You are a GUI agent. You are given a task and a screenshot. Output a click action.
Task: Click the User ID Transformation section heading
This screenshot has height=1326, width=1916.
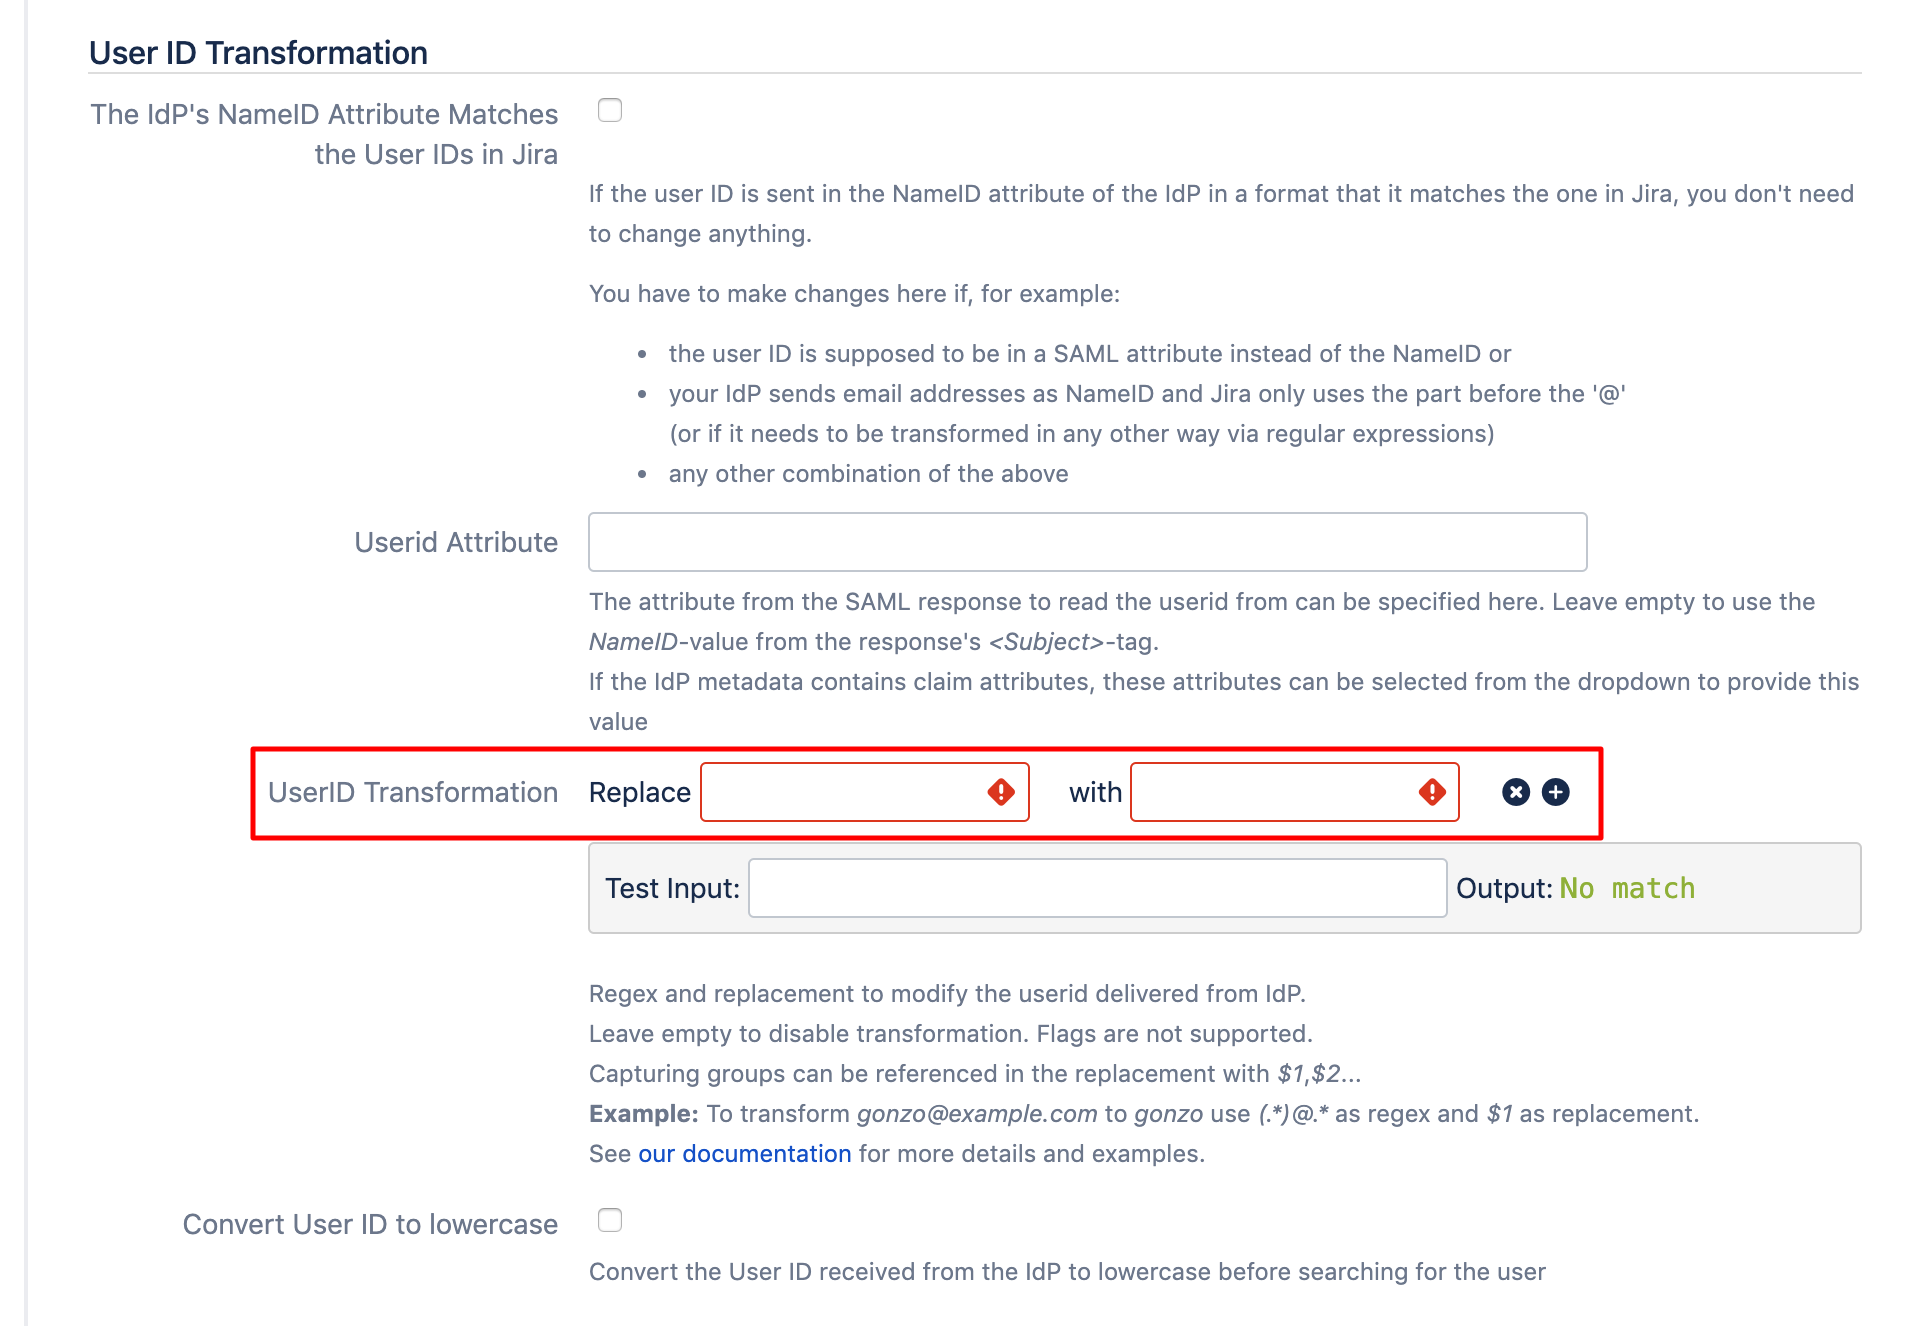[x=258, y=53]
